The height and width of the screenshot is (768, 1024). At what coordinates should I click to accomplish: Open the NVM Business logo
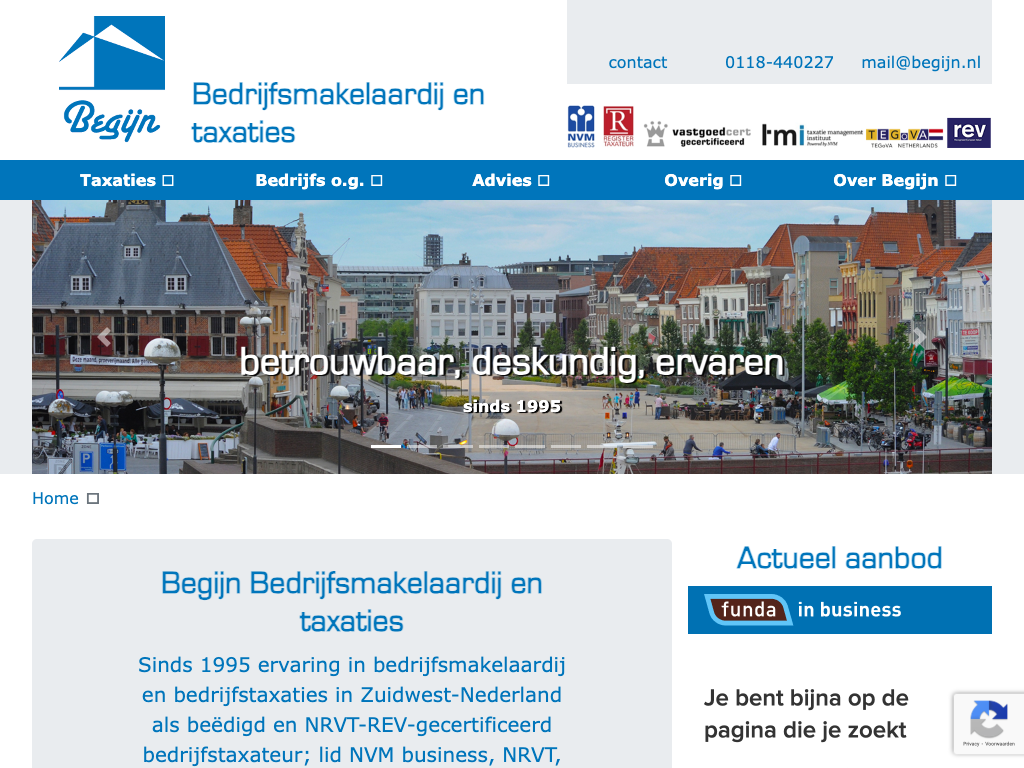coord(581,127)
